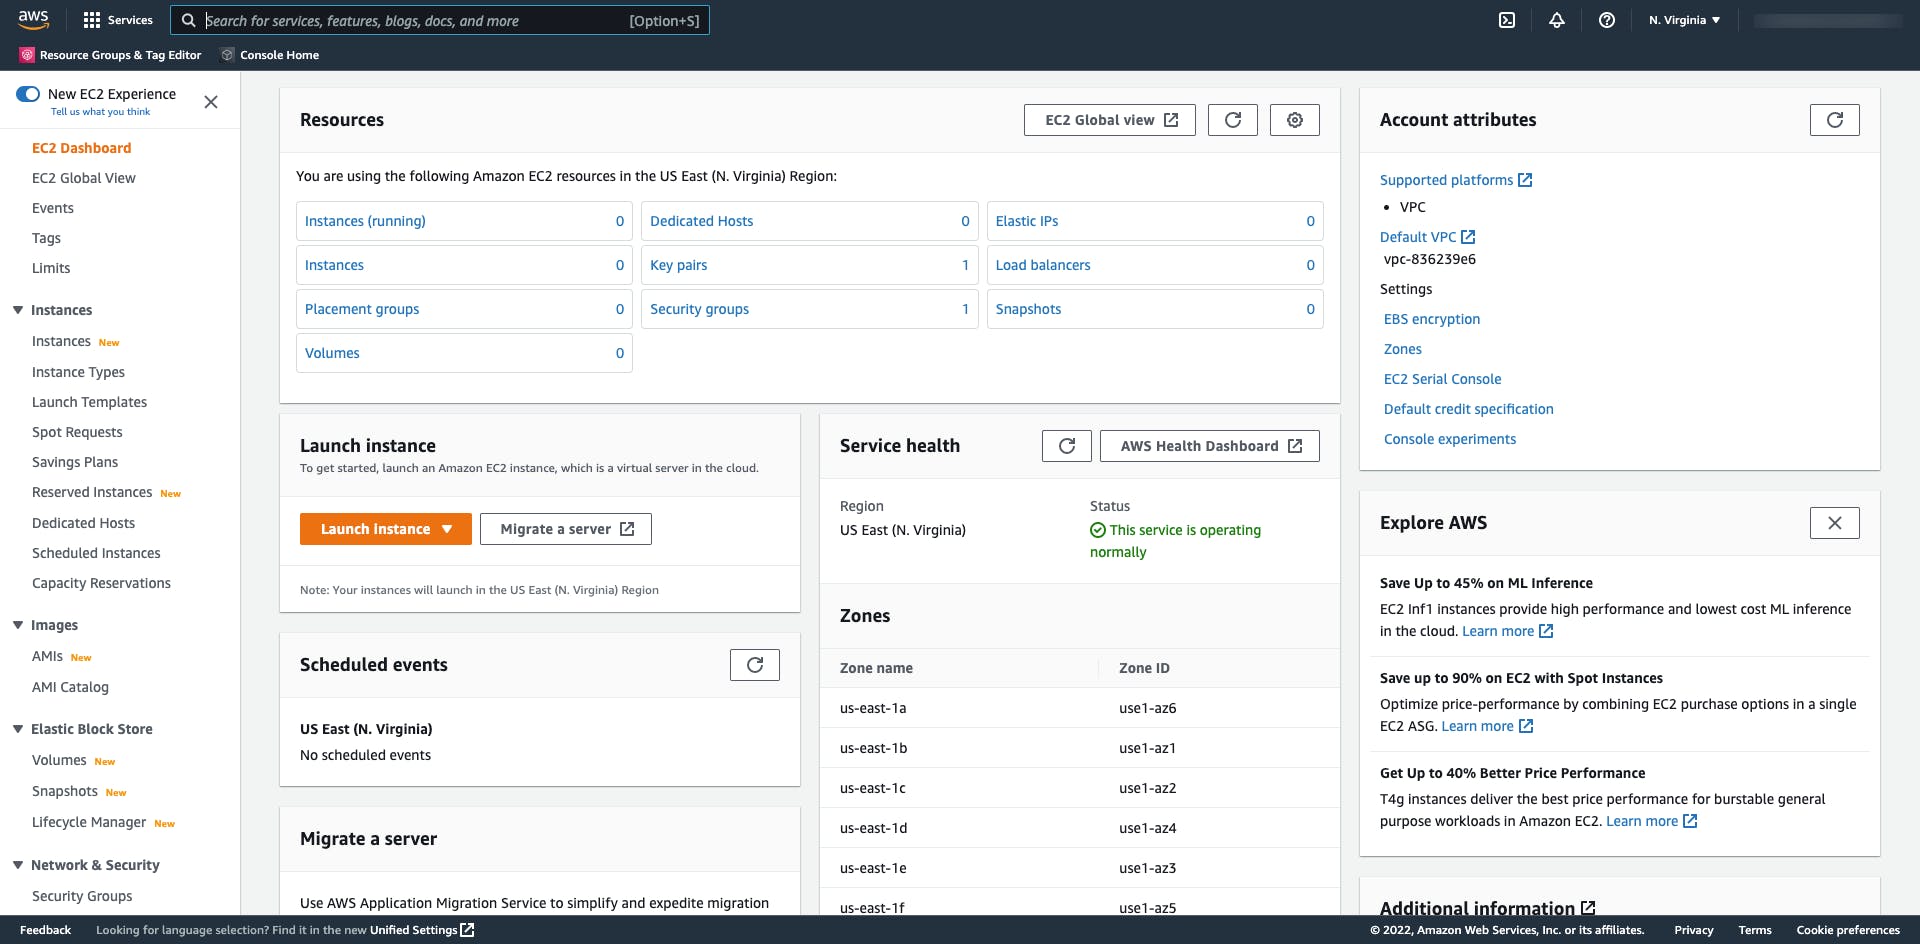Viewport: 1920px width, 944px height.
Task: Open Placement groups resource link
Action: pyautogui.click(x=362, y=309)
